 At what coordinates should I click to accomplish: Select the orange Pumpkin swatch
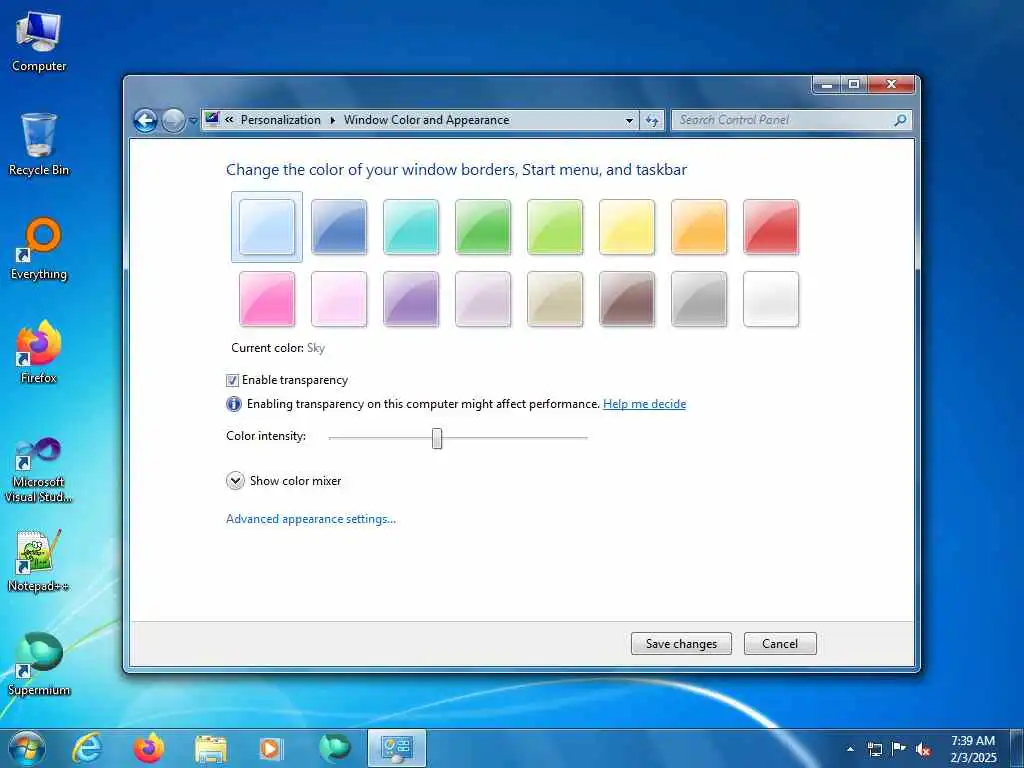699,227
